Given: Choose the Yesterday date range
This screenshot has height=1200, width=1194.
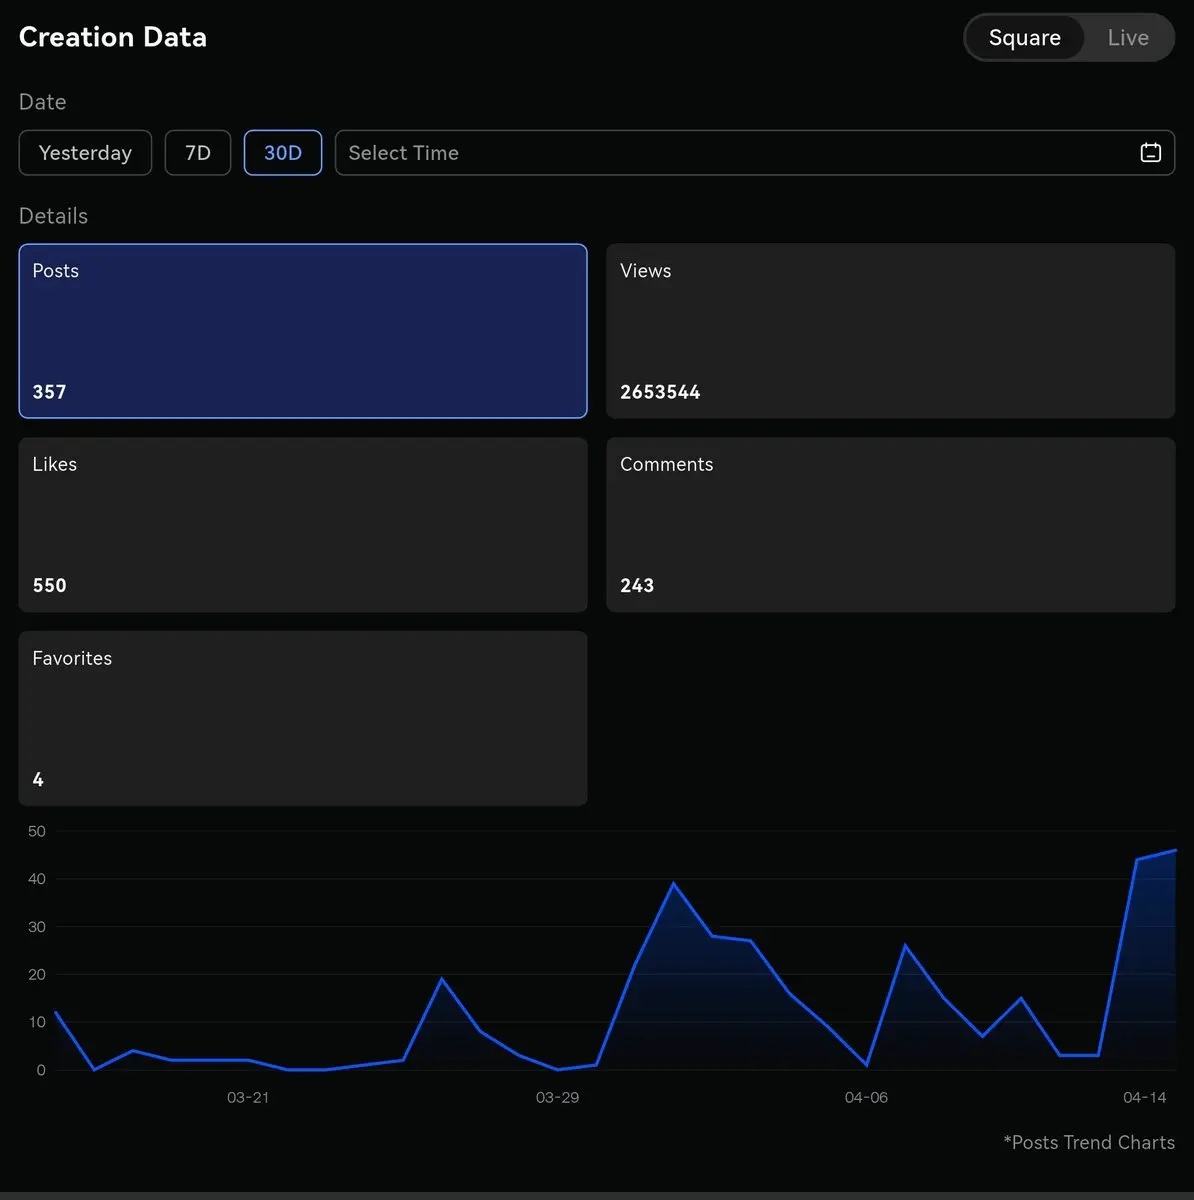Looking at the screenshot, I should pos(85,153).
